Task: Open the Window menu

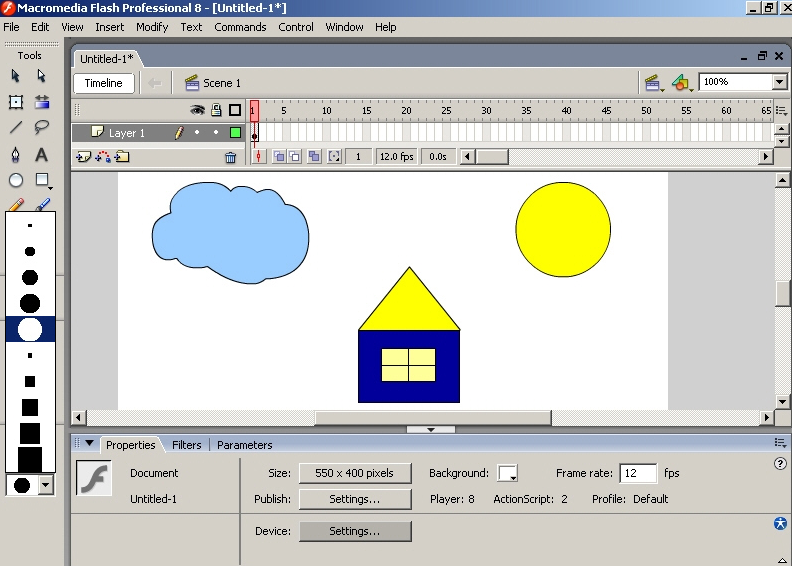Action: pyautogui.click(x=344, y=27)
